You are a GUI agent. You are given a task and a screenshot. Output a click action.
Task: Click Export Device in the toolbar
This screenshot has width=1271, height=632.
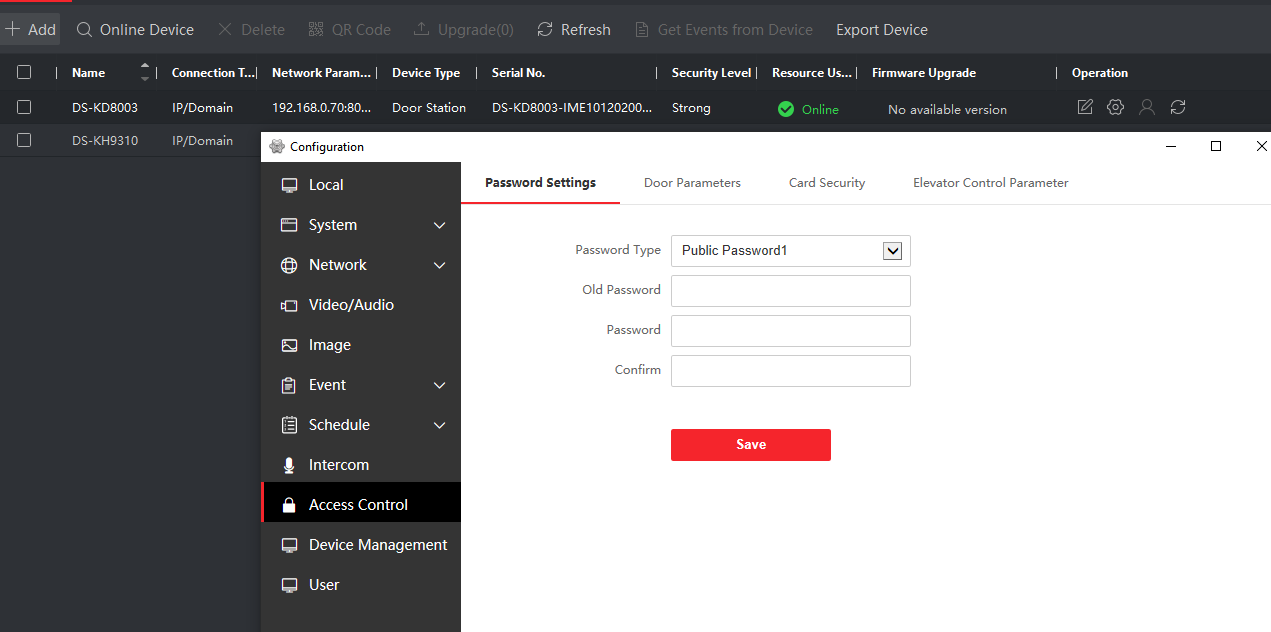[x=881, y=30]
